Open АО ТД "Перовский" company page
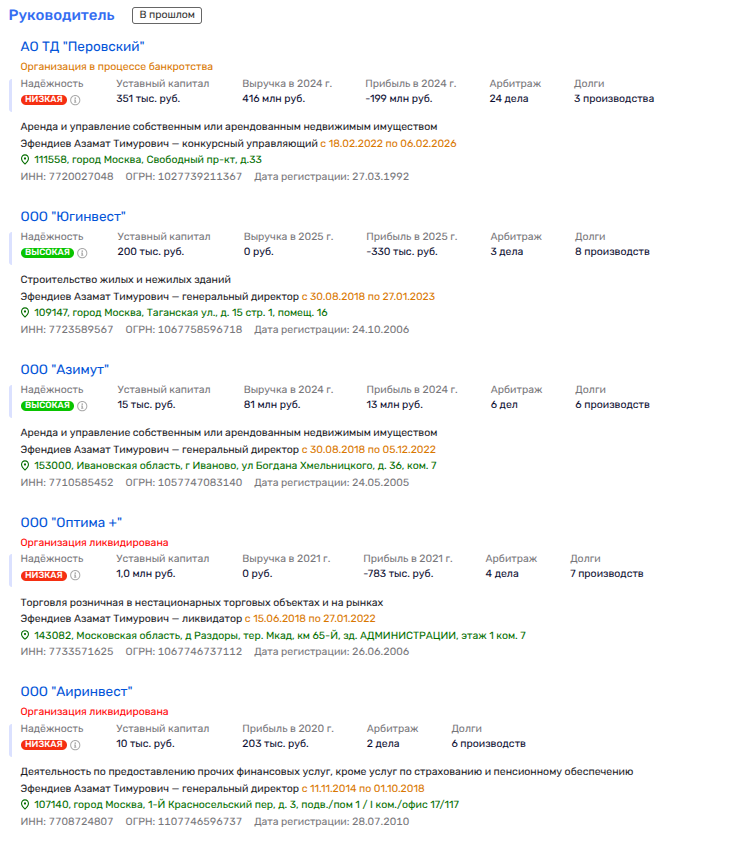The height and width of the screenshot is (845, 741). coord(83,47)
